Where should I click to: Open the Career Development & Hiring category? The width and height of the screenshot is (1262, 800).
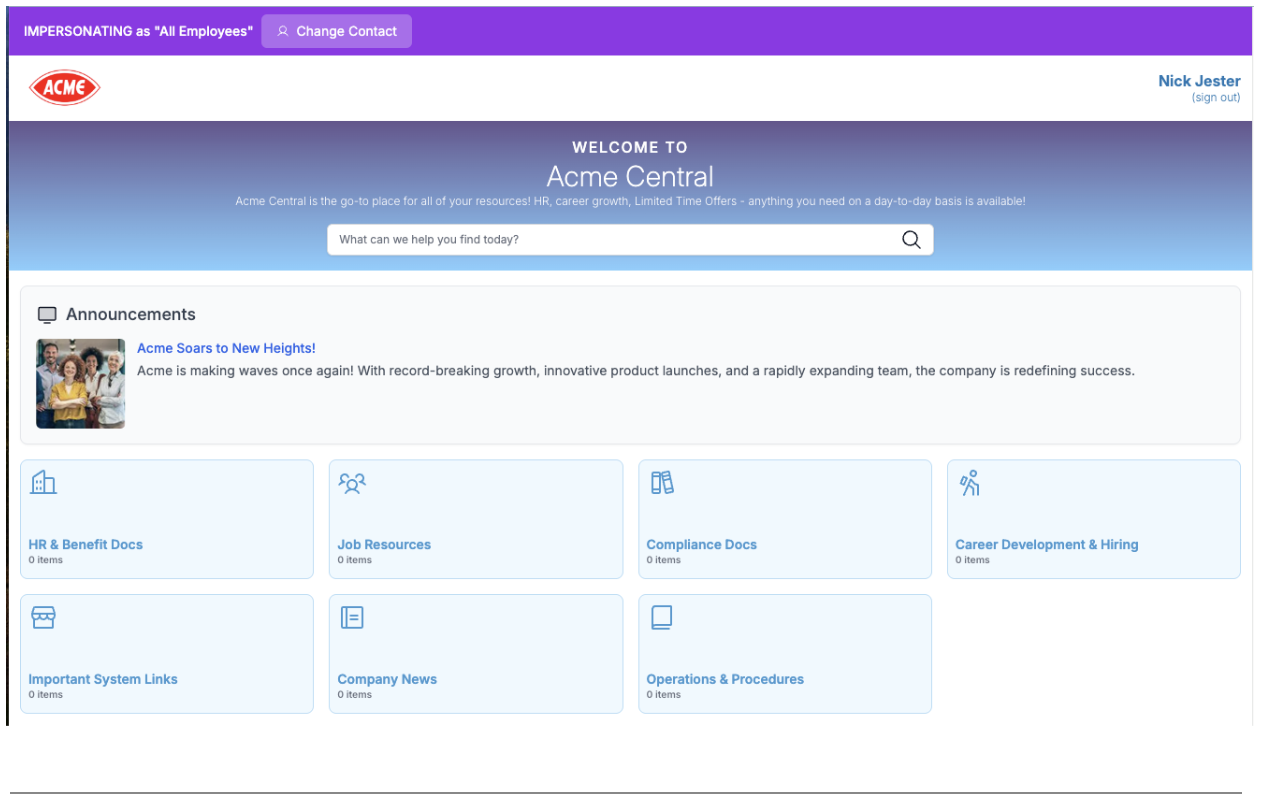[x=1094, y=519]
